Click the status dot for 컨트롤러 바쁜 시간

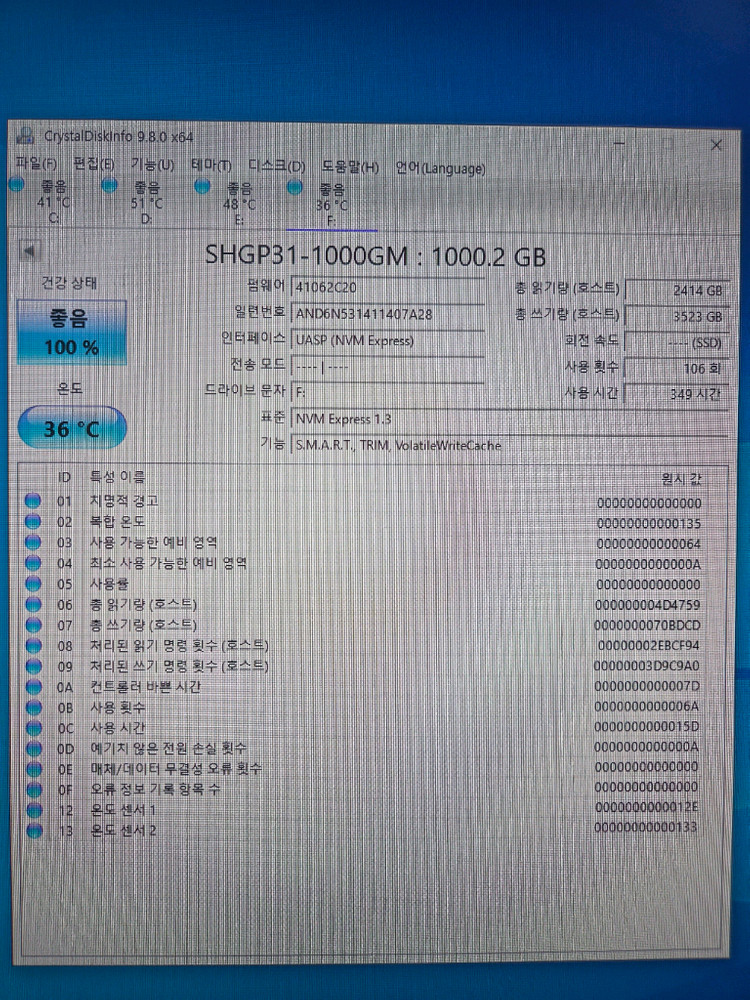[33, 687]
